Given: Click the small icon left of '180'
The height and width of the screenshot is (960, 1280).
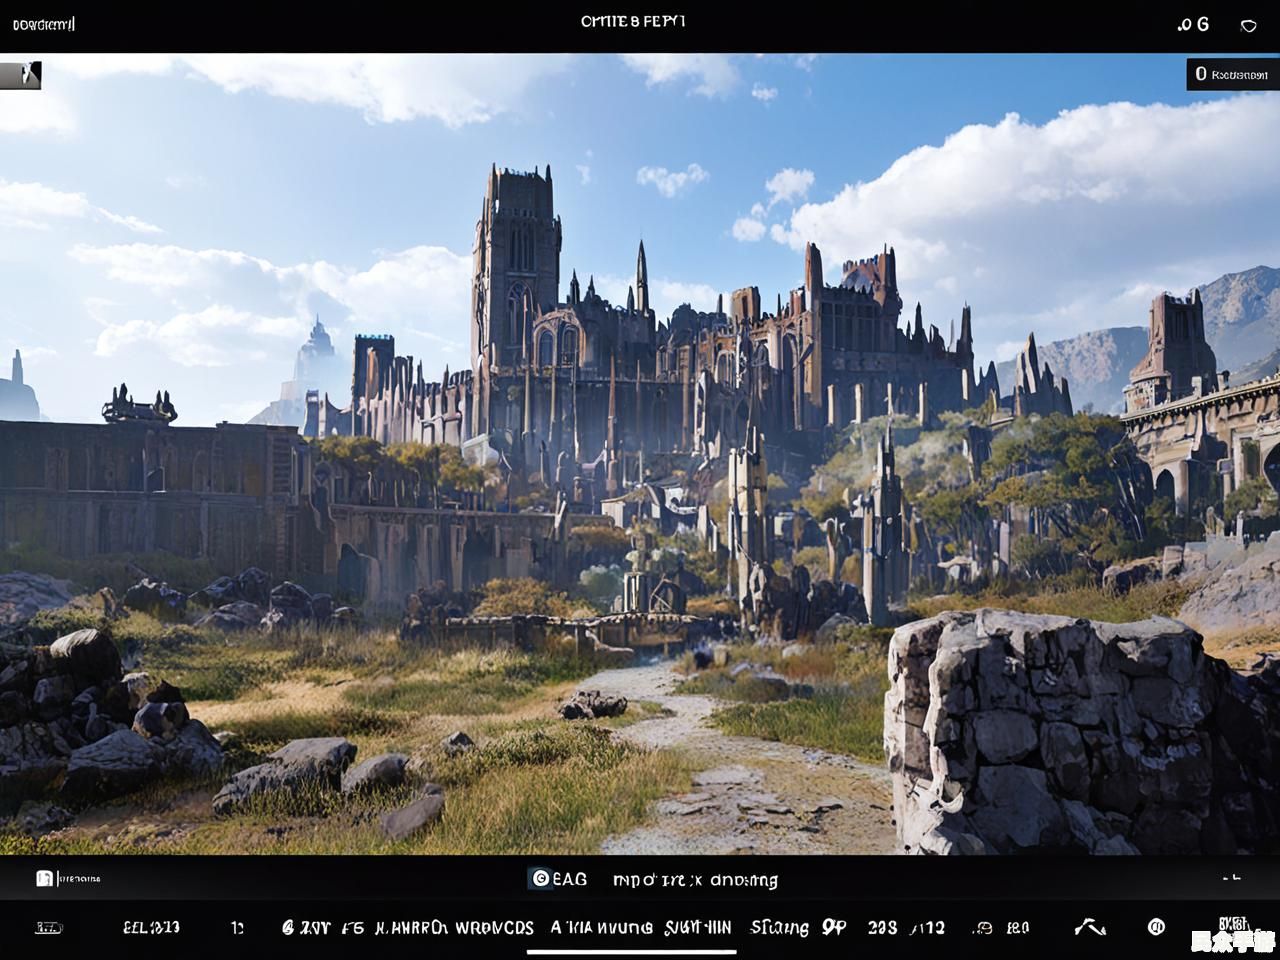Looking at the screenshot, I should (982, 928).
